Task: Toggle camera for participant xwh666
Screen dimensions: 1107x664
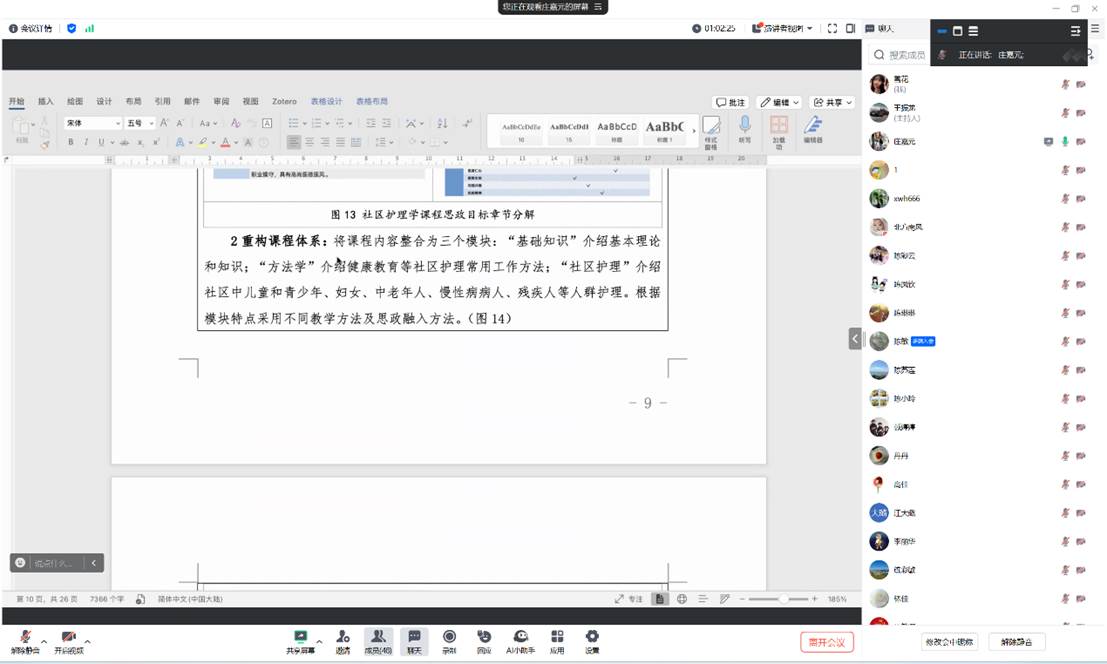Action: tap(1081, 198)
